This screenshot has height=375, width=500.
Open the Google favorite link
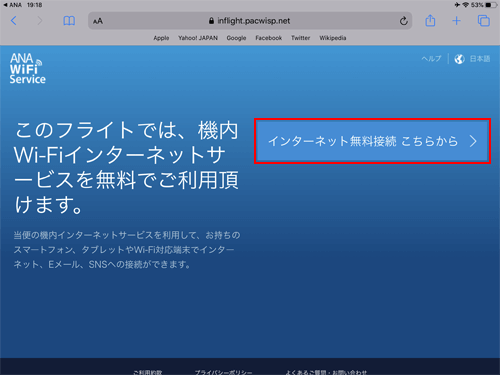click(236, 38)
